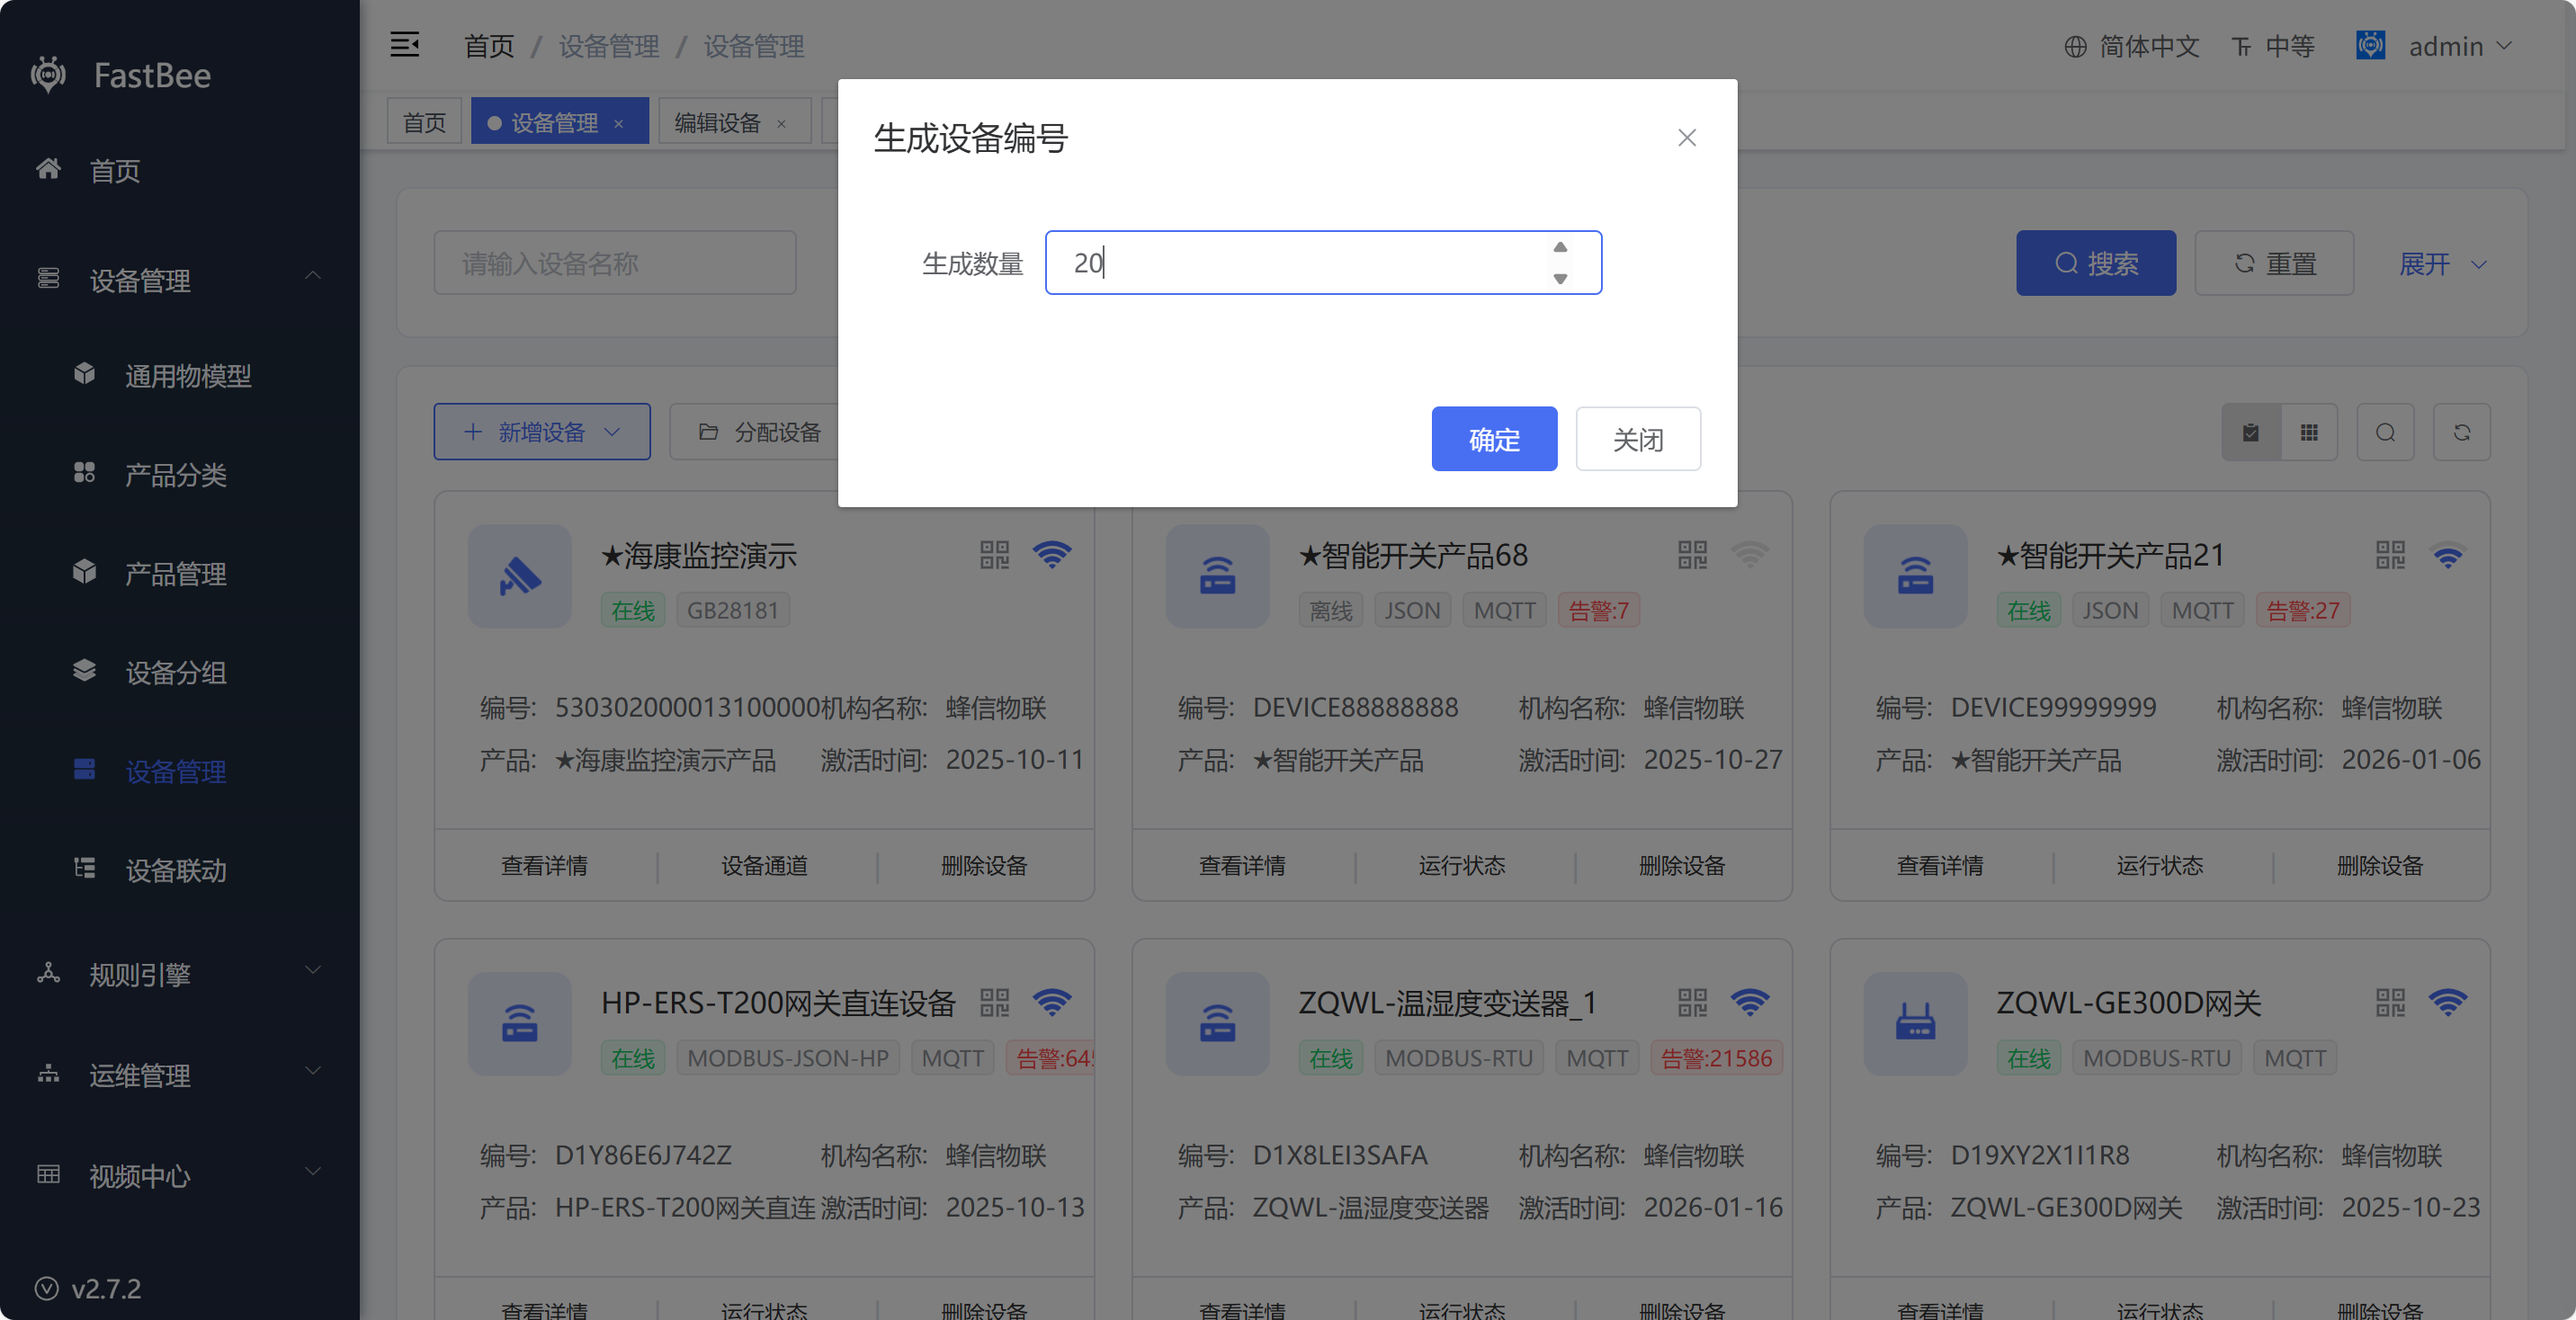Click into the 生成数量 input field
This screenshot has width=2576, height=1320.
tap(1290, 263)
